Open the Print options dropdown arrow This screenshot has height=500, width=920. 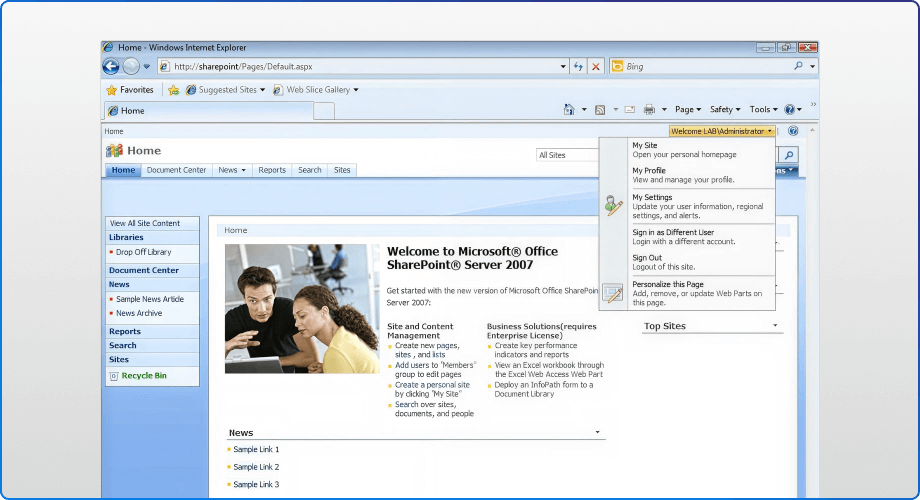[664, 110]
